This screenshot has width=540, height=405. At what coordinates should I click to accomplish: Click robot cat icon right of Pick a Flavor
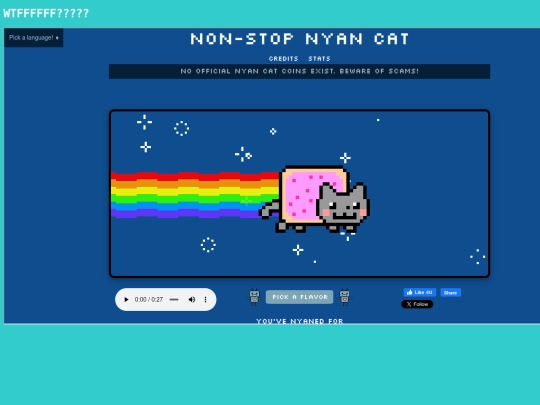tap(345, 297)
